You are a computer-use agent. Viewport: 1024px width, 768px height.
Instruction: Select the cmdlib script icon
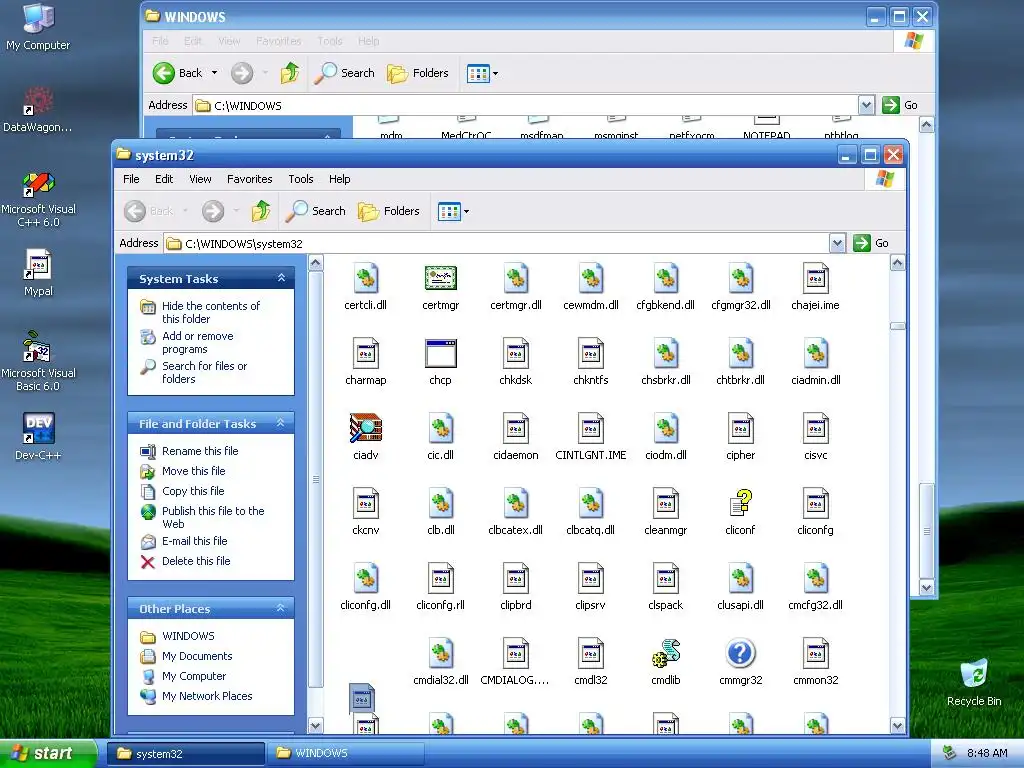click(665, 654)
